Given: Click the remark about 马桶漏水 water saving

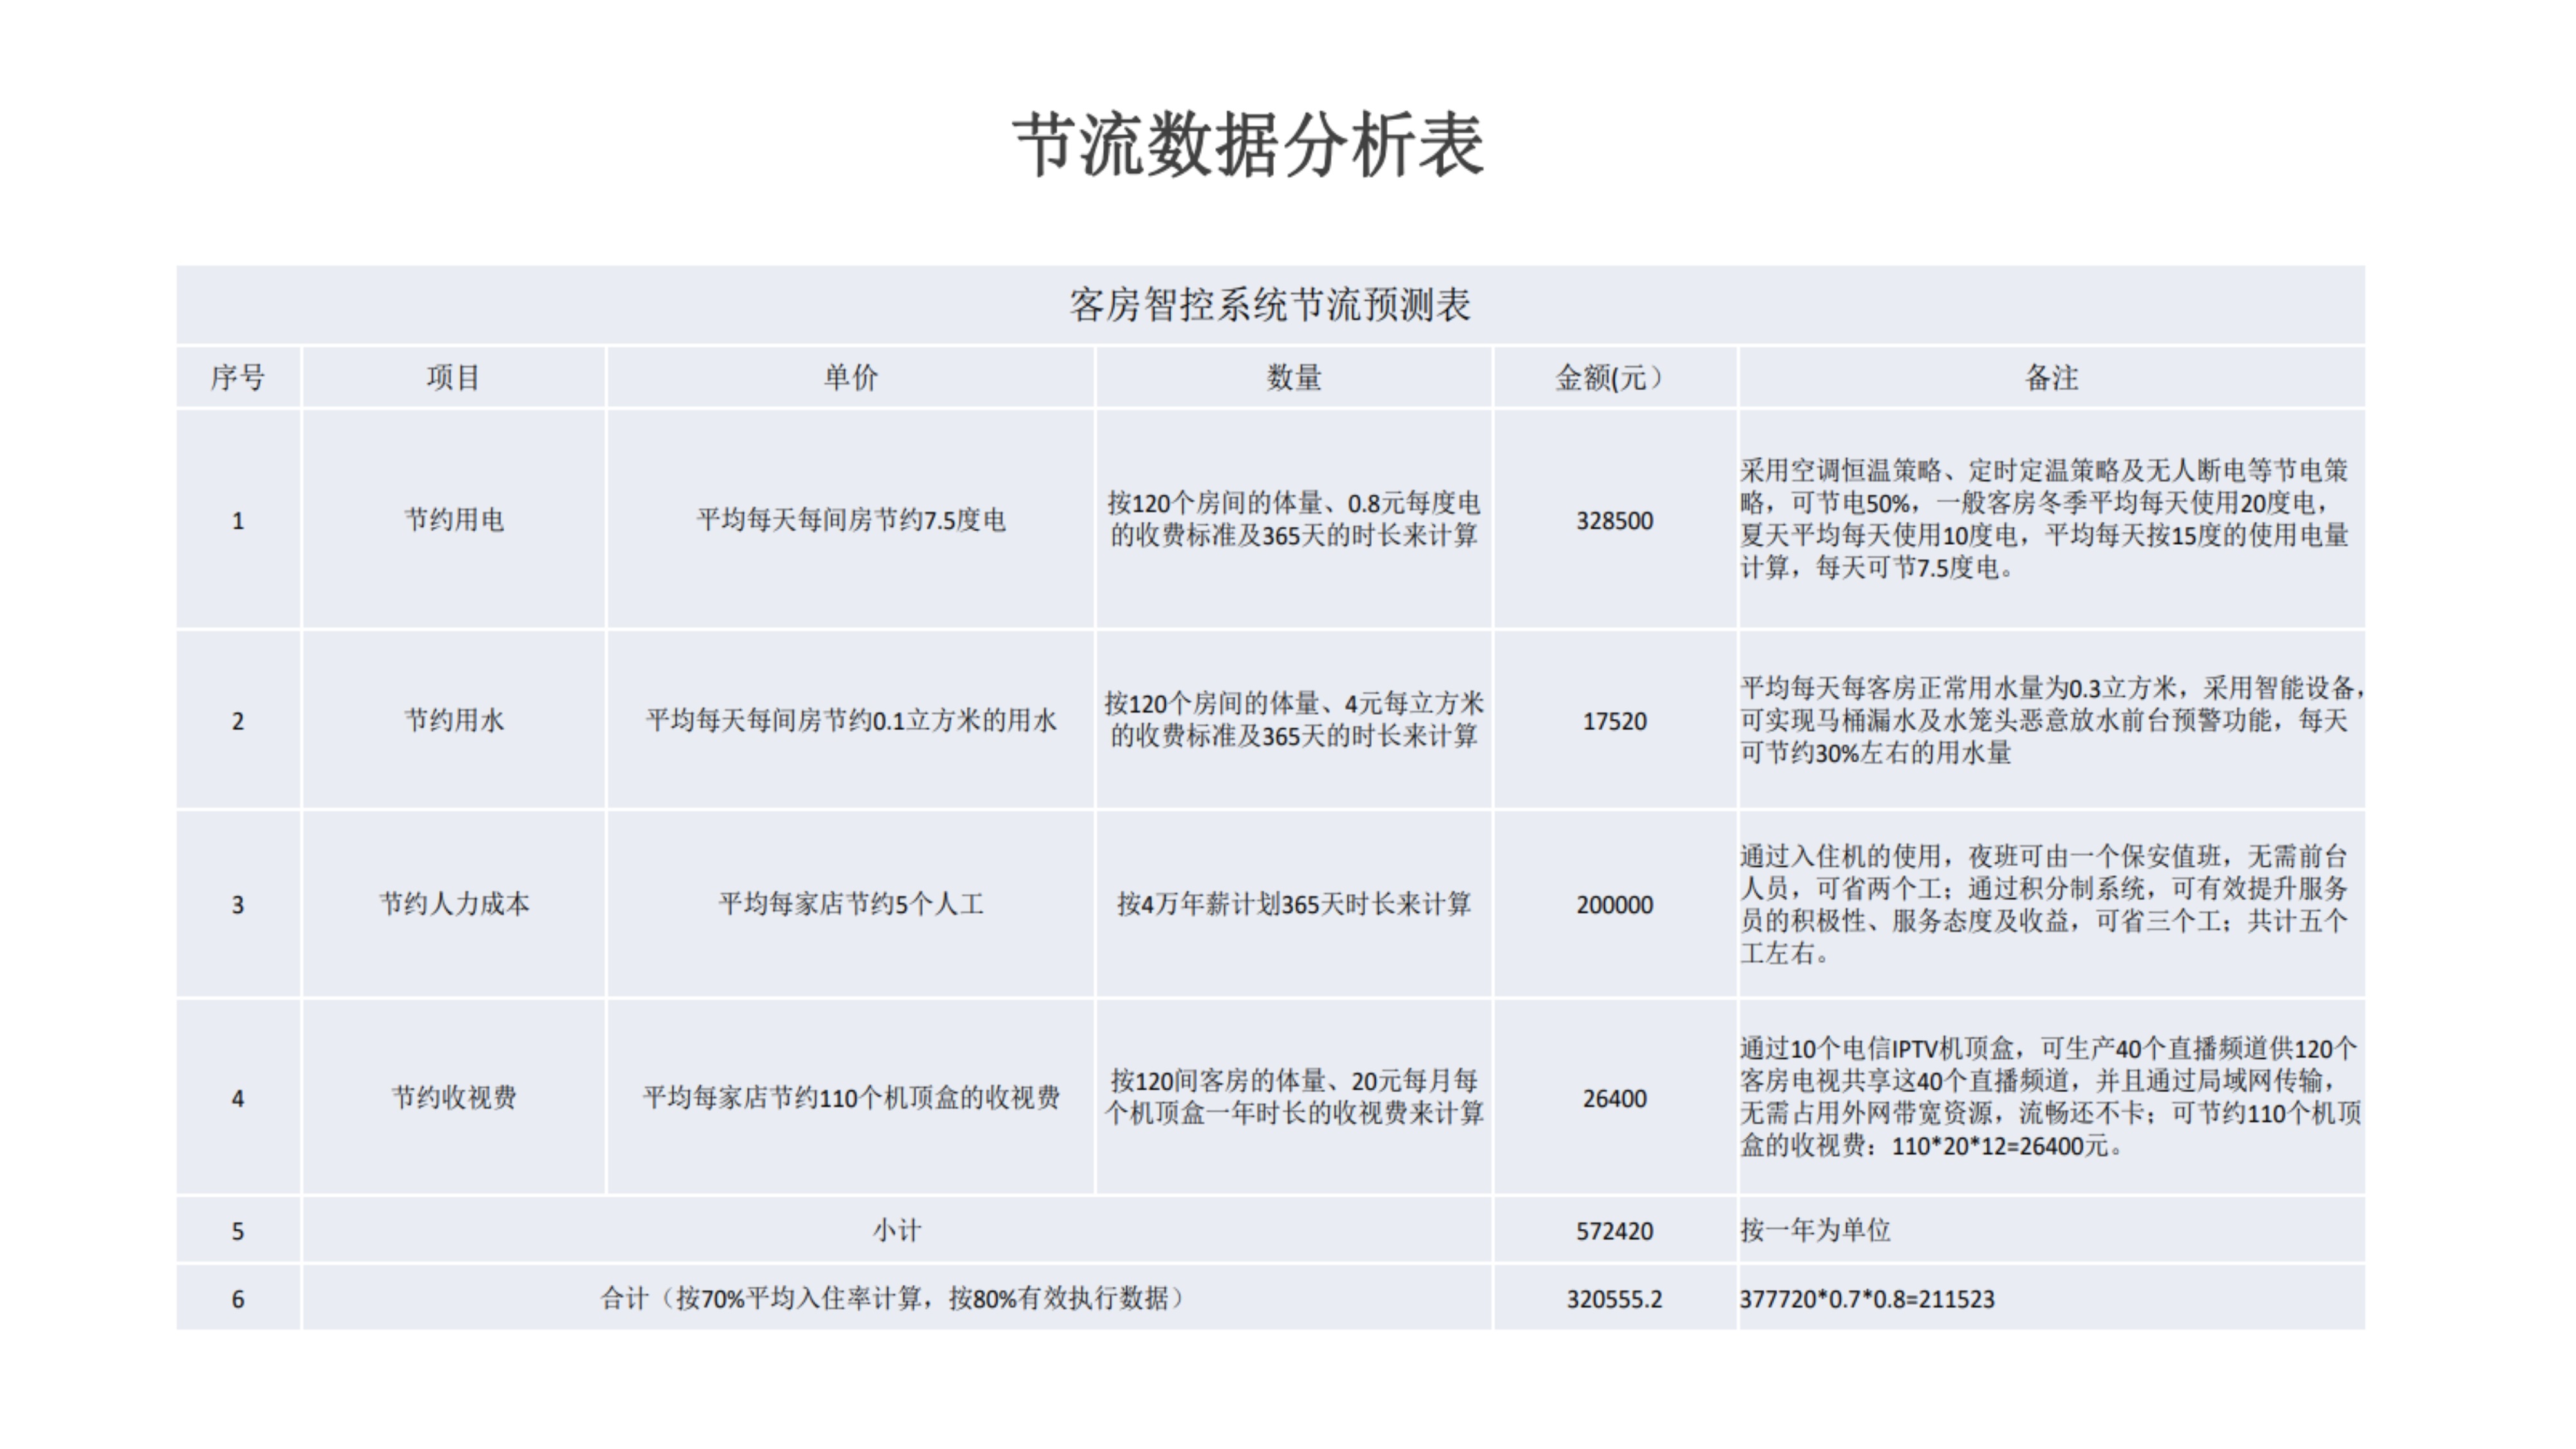Looking at the screenshot, I should [x=2052, y=720].
